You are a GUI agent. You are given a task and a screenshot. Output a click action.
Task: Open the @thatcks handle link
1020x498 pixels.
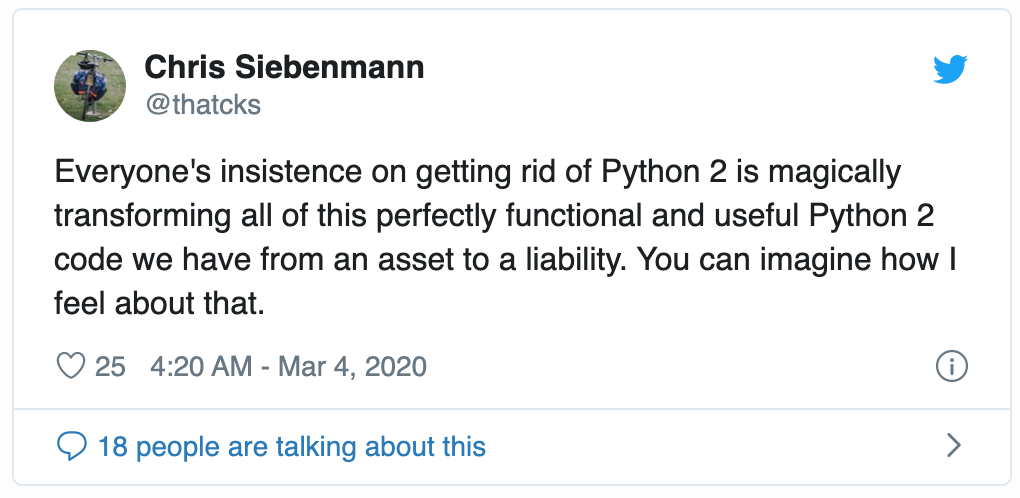pyautogui.click(x=202, y=103)
